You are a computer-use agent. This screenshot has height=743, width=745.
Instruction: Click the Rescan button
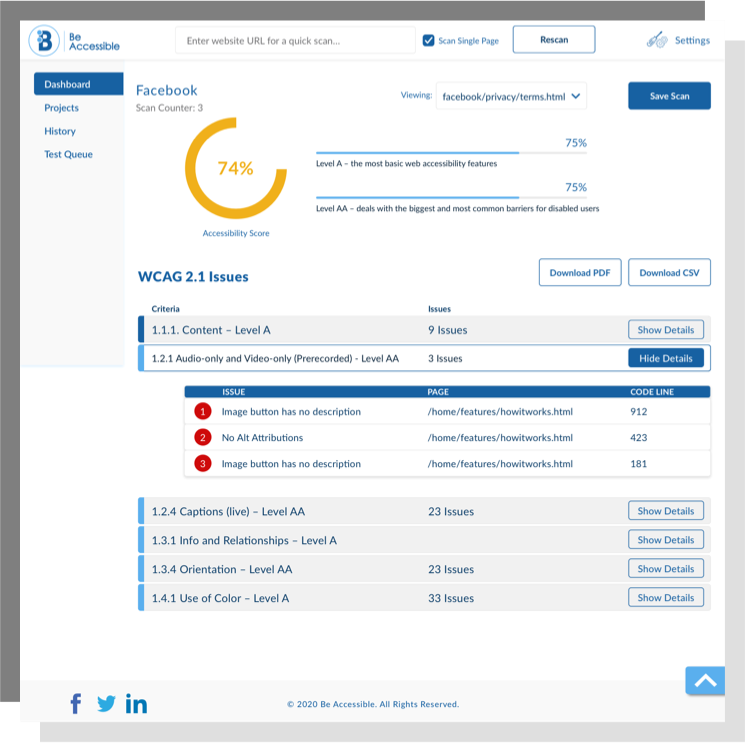[554, 39]
